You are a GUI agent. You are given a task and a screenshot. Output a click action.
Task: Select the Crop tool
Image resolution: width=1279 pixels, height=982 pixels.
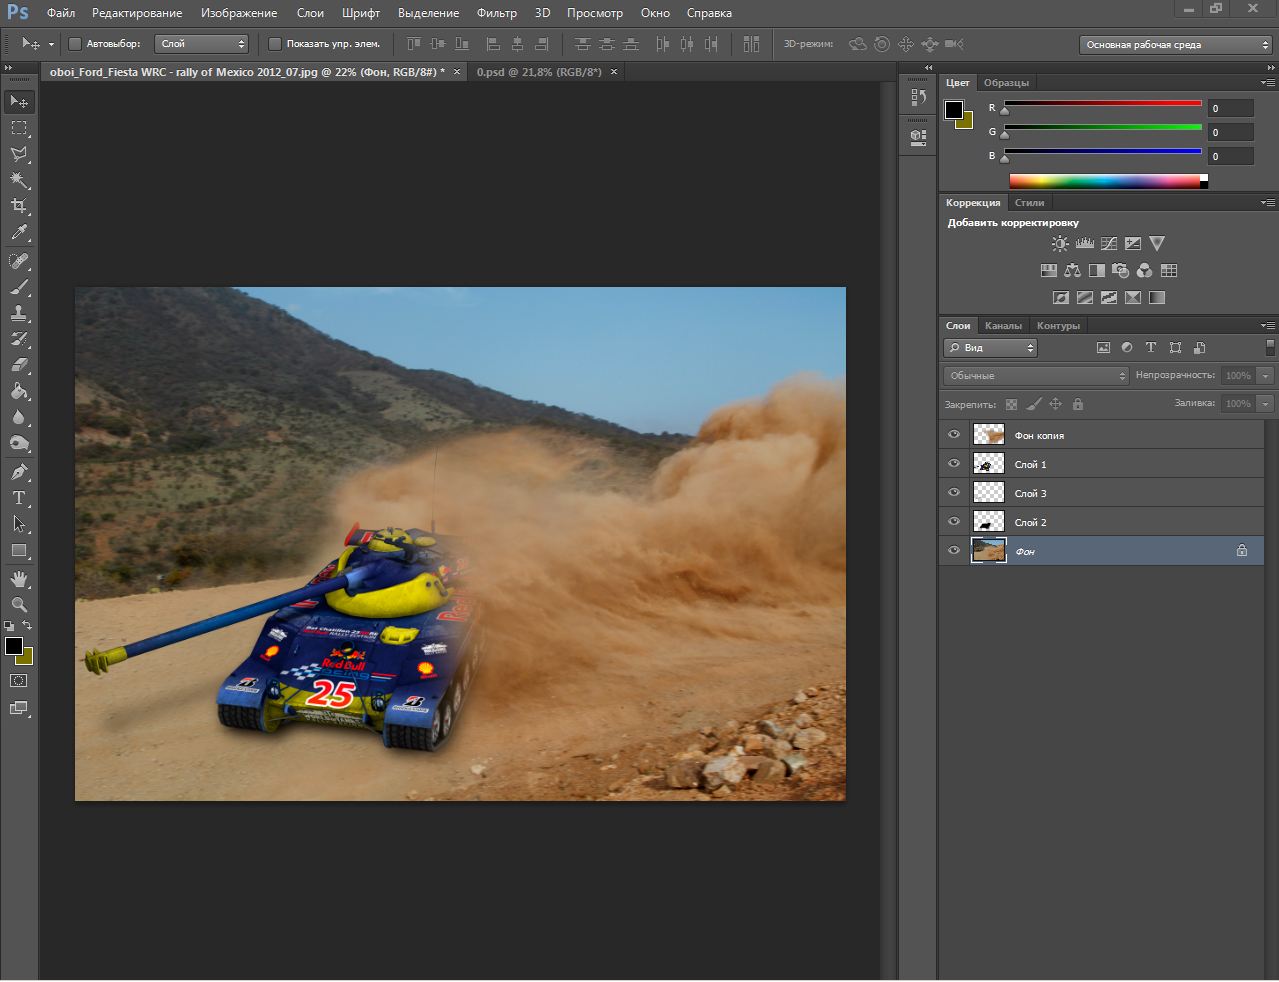(19, 206)
